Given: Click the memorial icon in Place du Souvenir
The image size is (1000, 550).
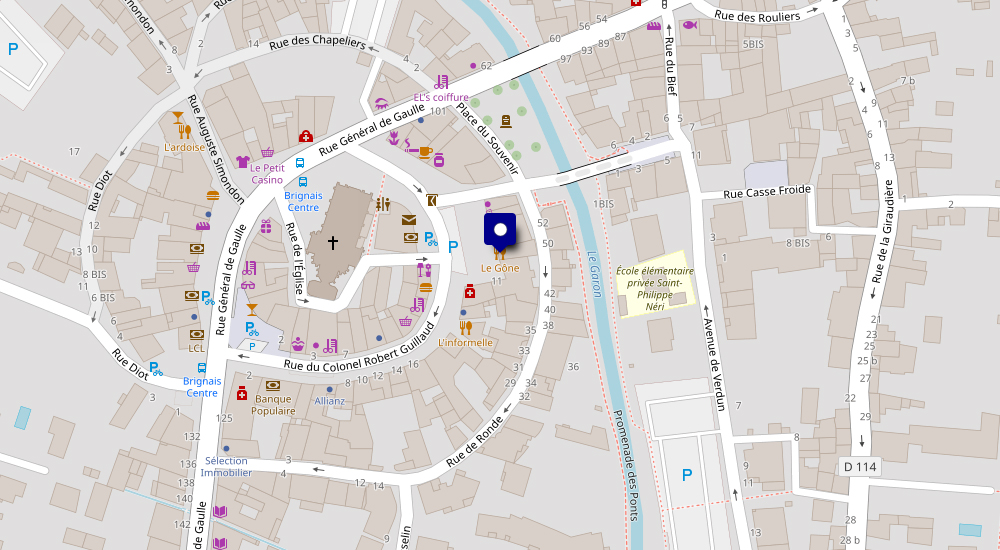Looking at the screenshot, I should [506, 121].
